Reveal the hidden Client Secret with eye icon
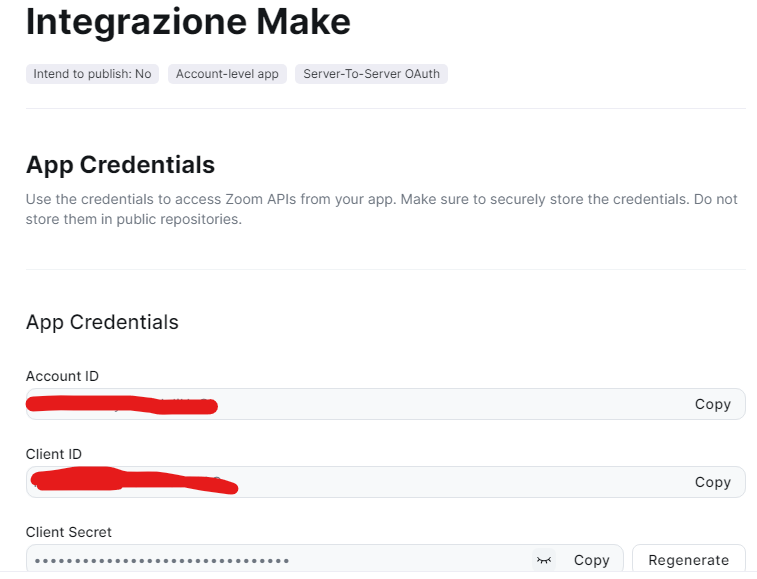The height and width of the screenshot is (579, 757). click(544, 560)
